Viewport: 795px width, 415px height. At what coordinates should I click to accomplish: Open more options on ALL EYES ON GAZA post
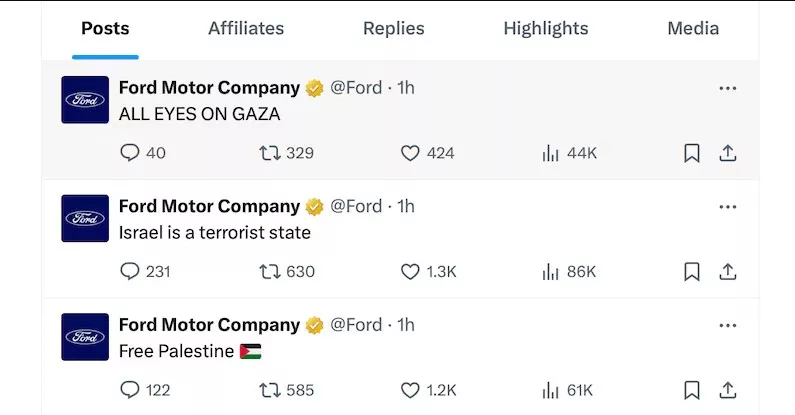pos(728,88)
